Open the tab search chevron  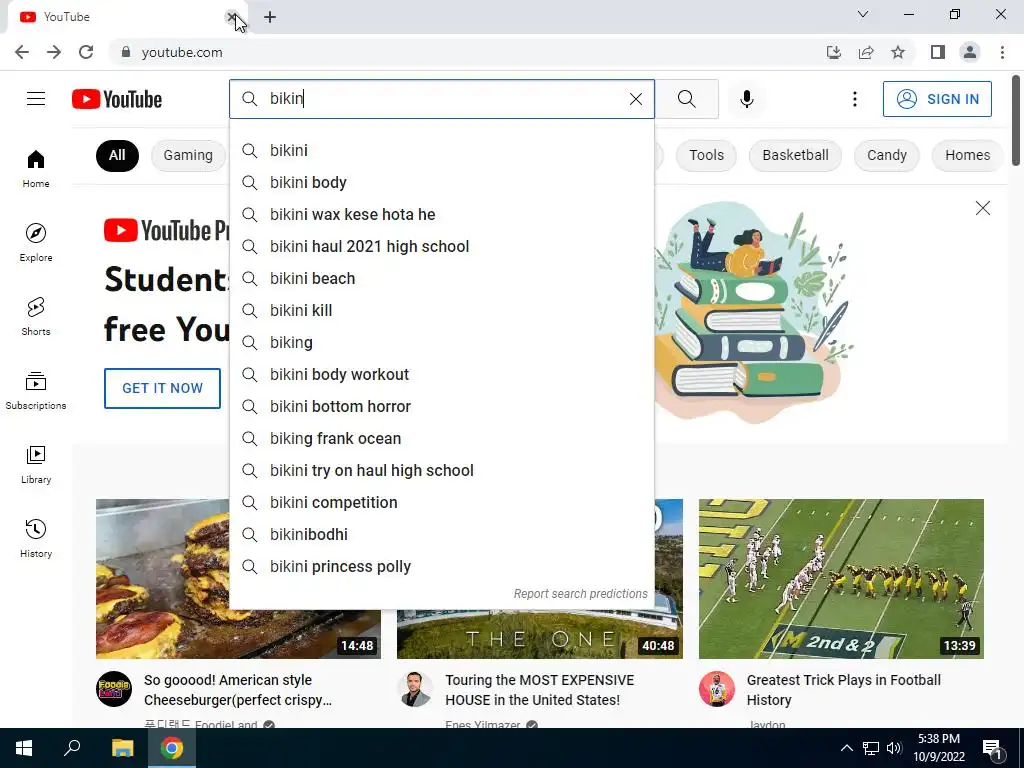[863, 14]
